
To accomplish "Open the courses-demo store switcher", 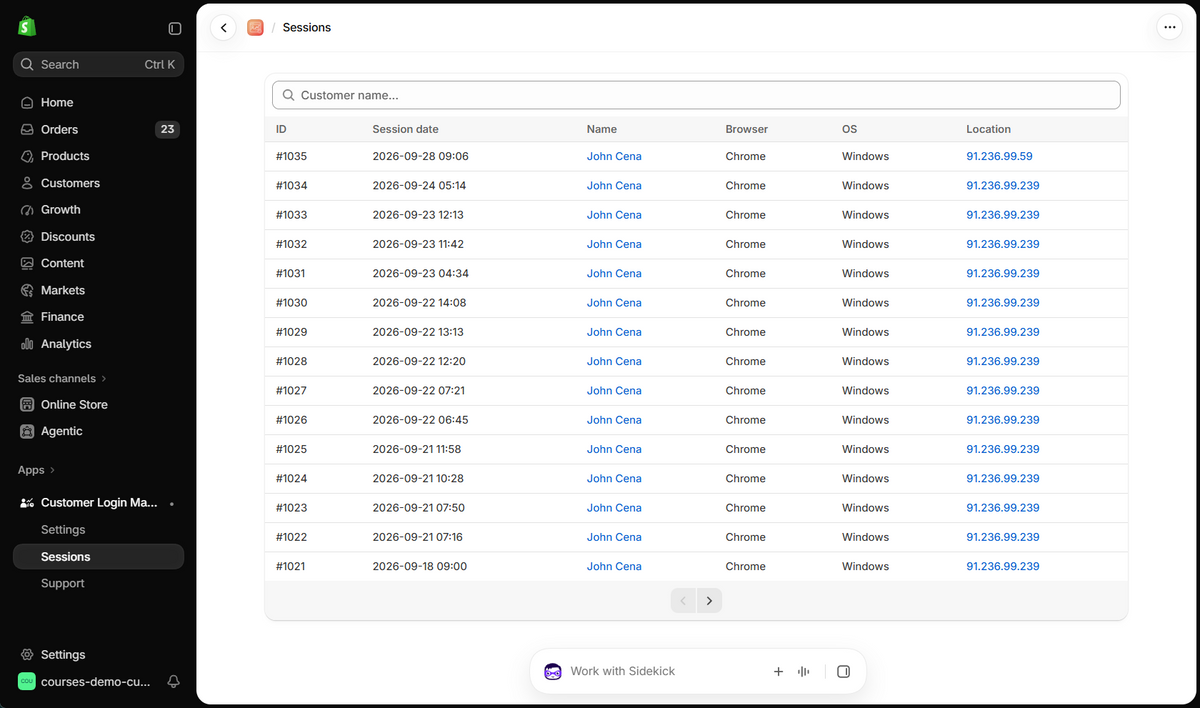I will pos(85,681).
